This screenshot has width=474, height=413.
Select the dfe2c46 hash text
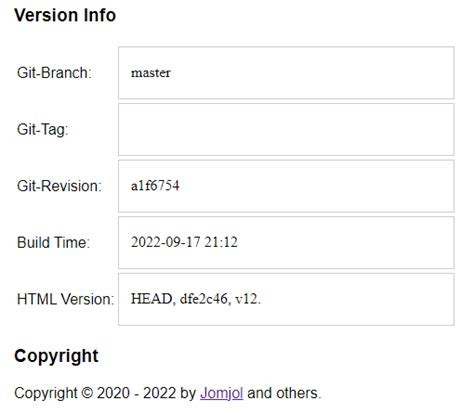pos(205,299)
